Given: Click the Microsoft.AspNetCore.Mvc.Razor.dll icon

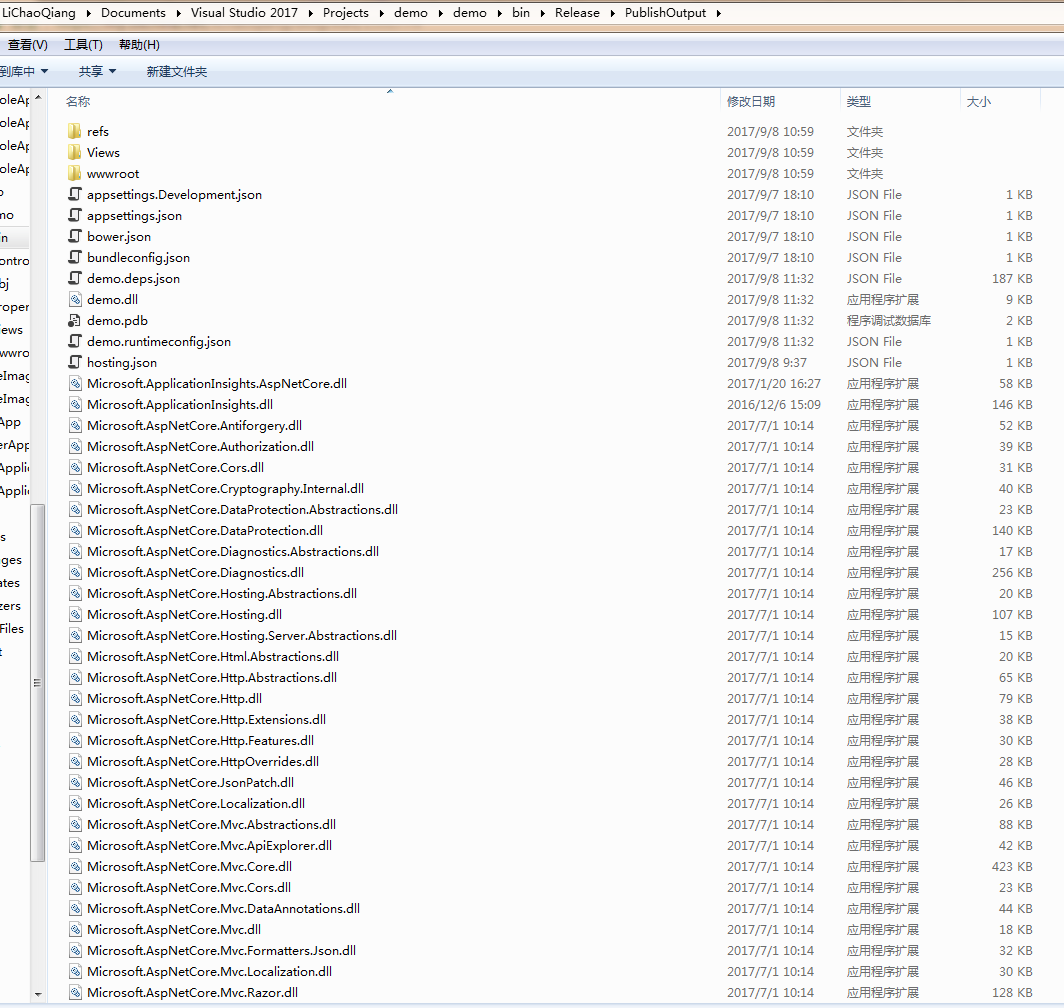Looking at the screenshot, I should click(75, 992).
